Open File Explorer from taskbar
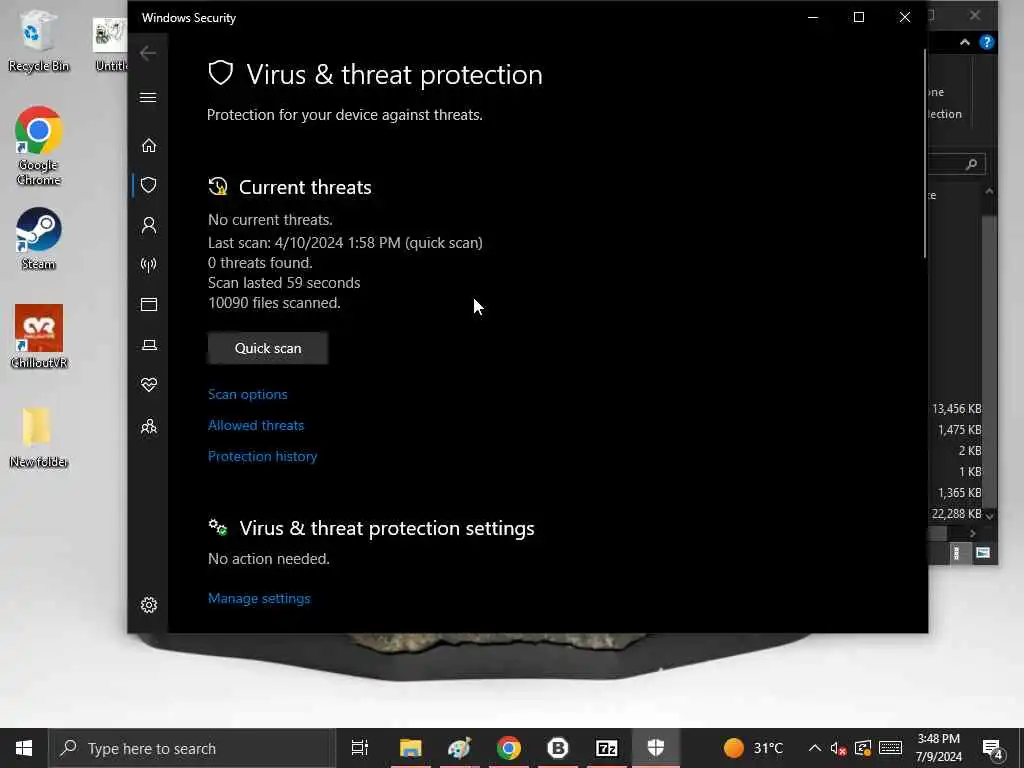1024x768 pixels. (411, 748)
